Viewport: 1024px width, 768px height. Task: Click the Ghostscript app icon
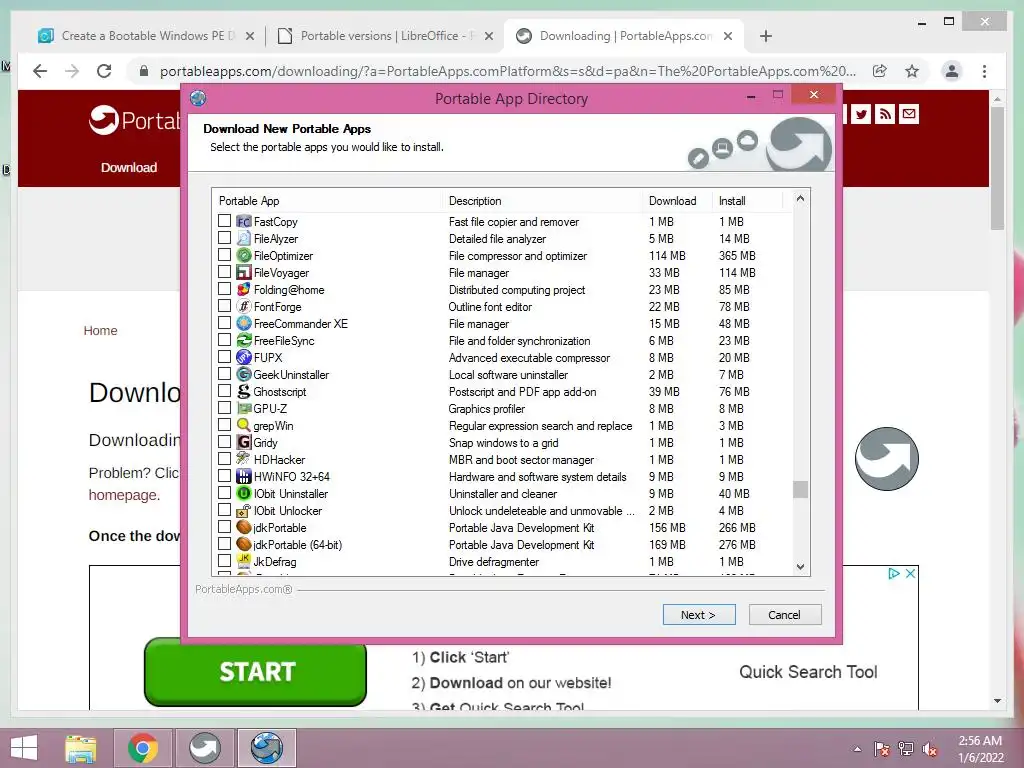click(x=244, y=391)
